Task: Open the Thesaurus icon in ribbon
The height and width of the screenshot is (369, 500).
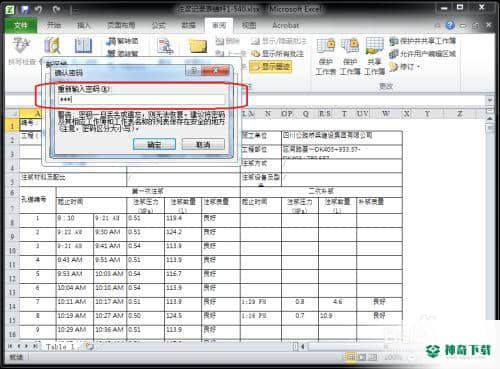Action: [83, 46]
